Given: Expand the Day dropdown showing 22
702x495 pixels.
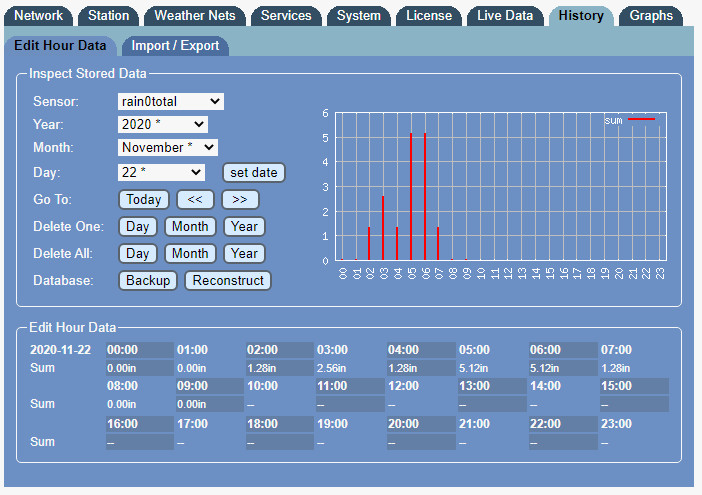Looking at the screenshot, I should [161, 172].
